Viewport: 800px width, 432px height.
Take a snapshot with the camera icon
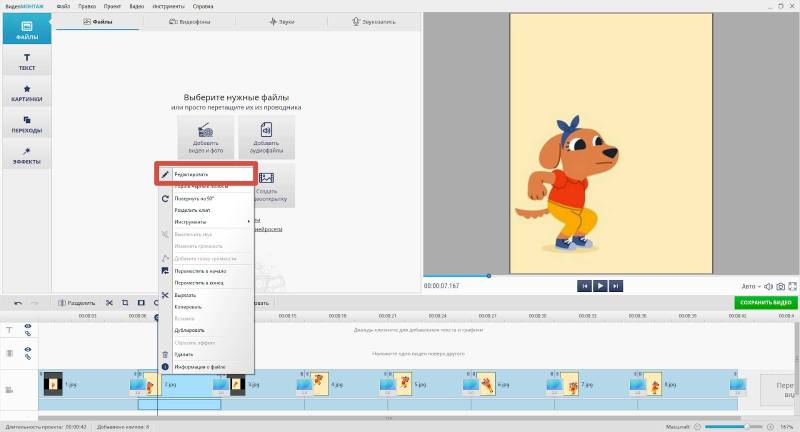(x=781, y=287)
